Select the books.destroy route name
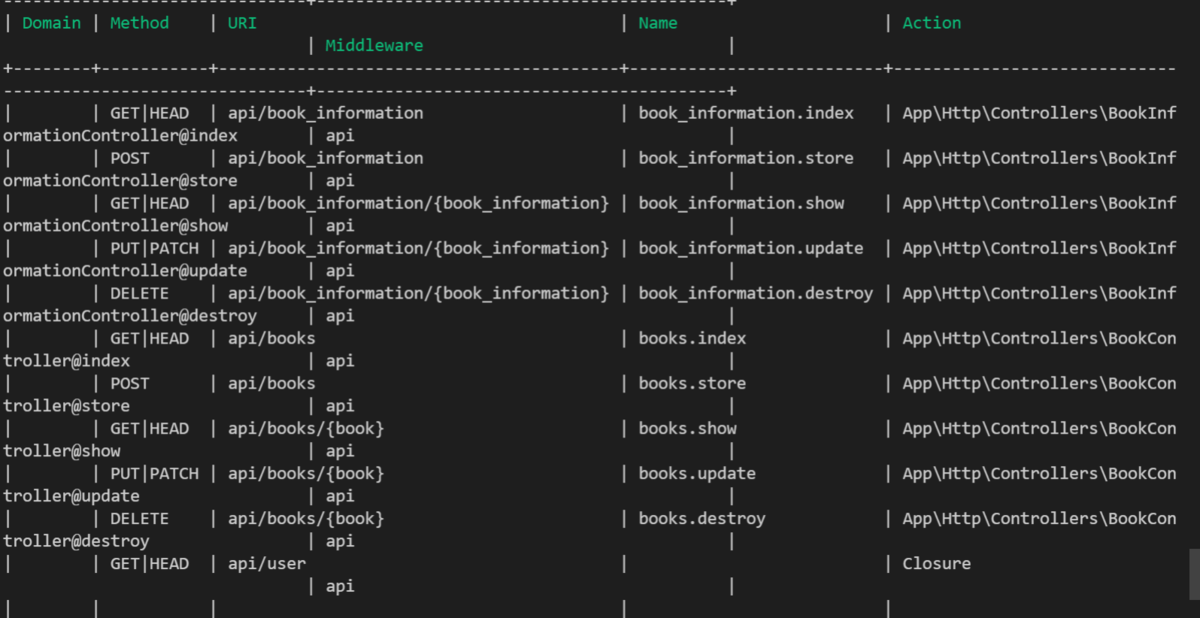1200x618 pixels. click(701, 518)
